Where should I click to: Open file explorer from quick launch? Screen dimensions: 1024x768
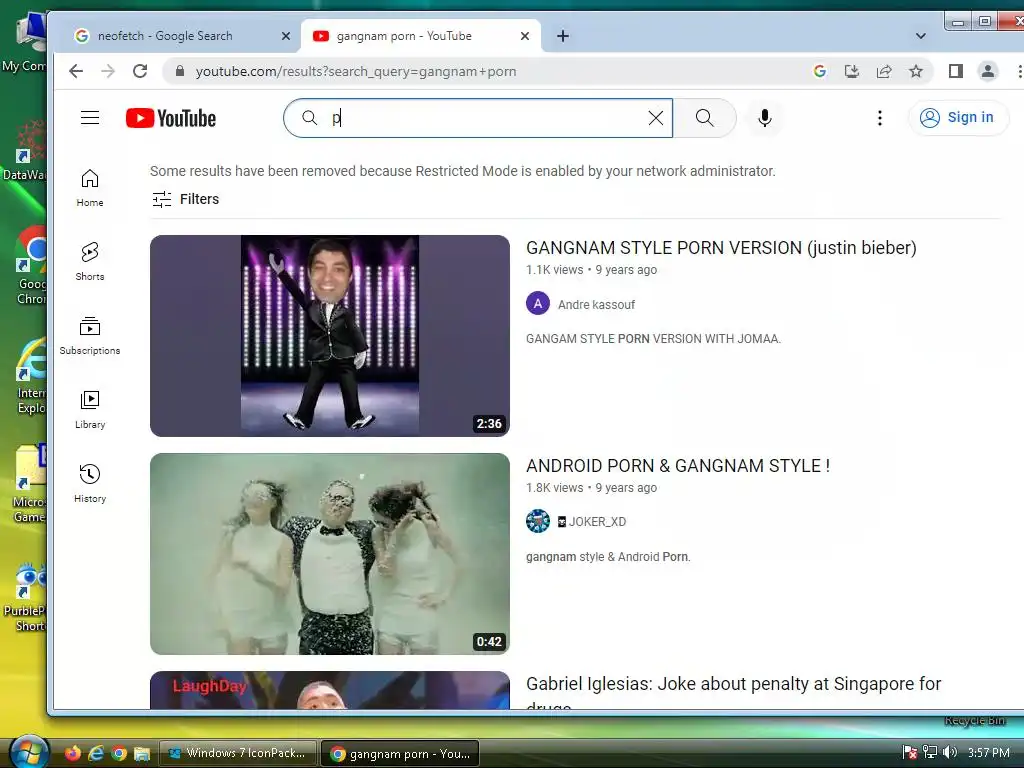(142, 754)
